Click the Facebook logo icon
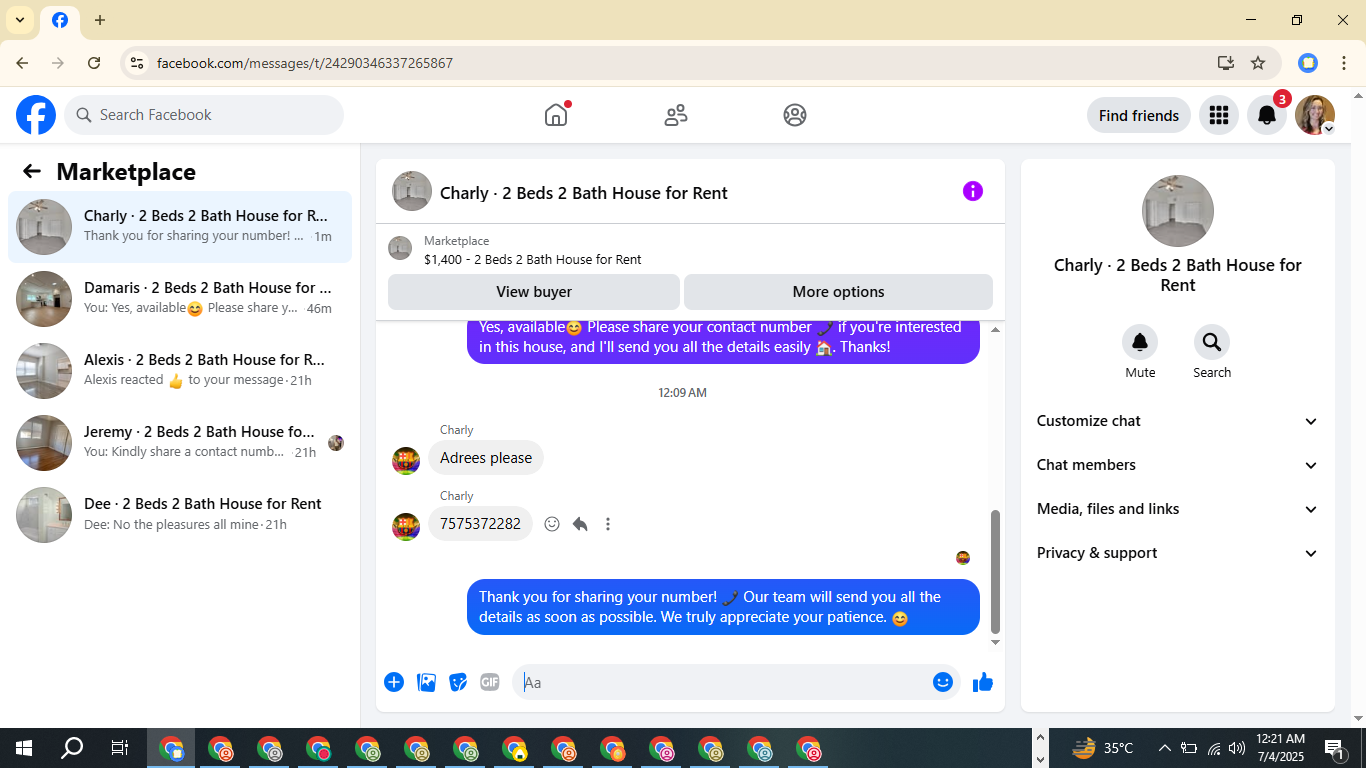Viewport: 1366px width, 768px height. (36, 115)
